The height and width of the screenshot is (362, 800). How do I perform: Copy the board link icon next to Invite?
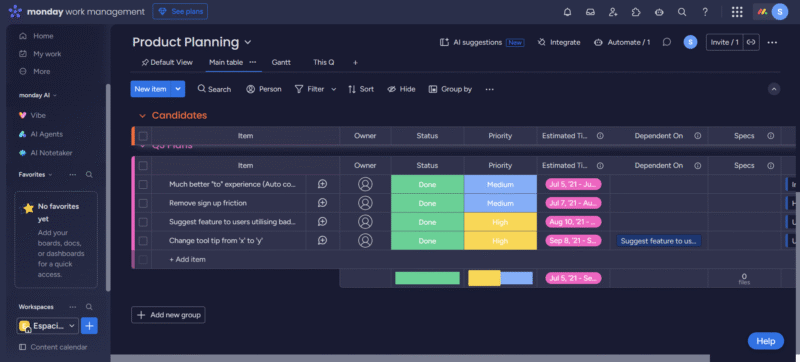751,42
